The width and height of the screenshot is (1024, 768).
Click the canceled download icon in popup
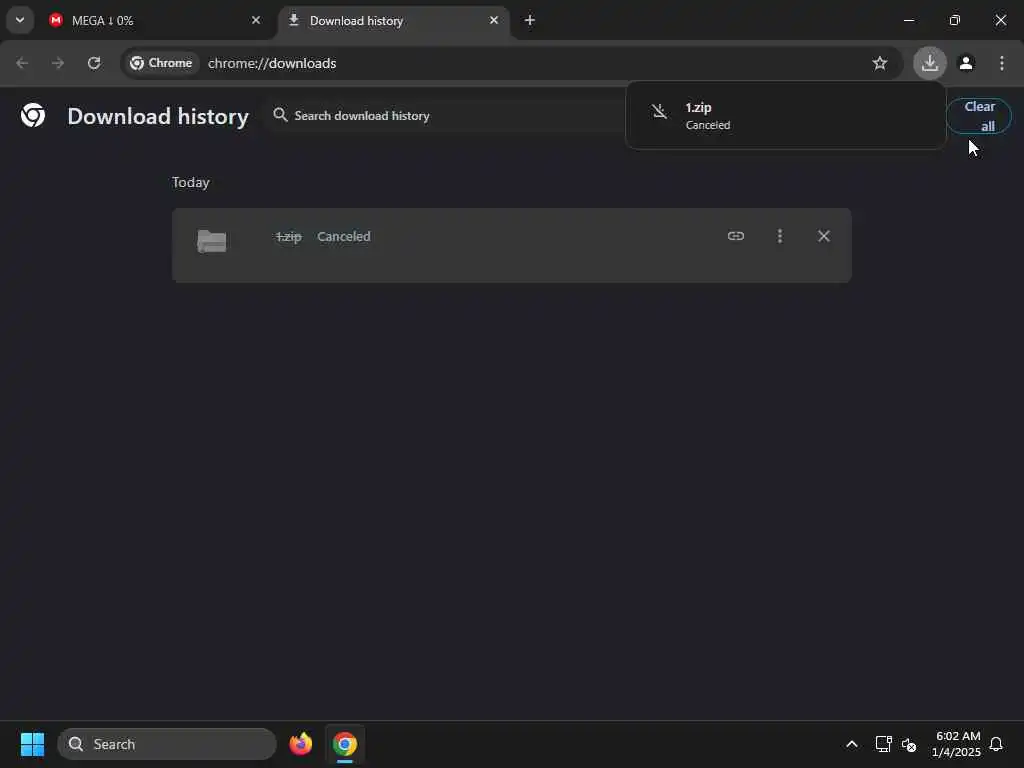pos(660,112)
